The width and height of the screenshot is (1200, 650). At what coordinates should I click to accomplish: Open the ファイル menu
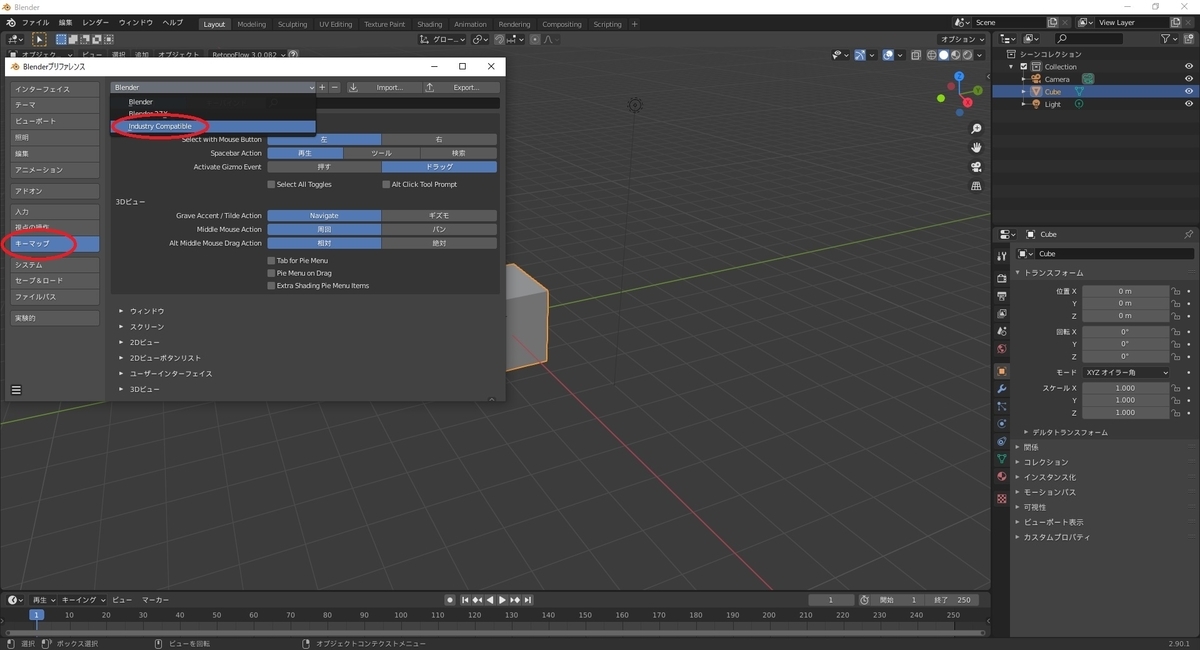35,22
